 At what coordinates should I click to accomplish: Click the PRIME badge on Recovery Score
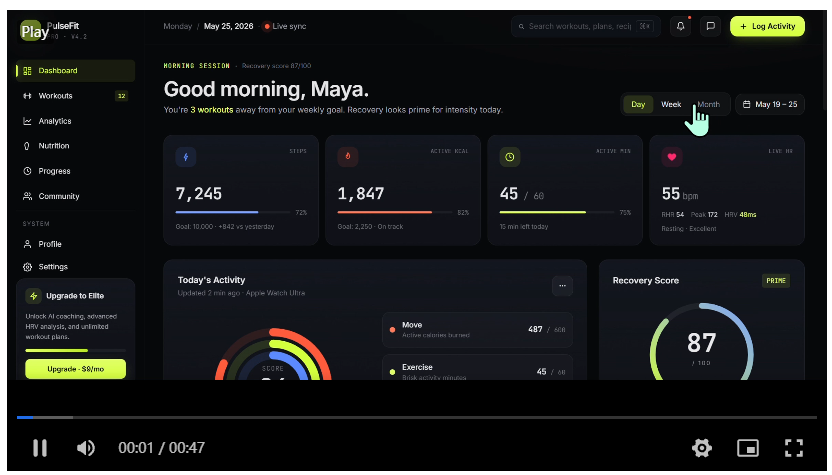(x=776, y=281)
